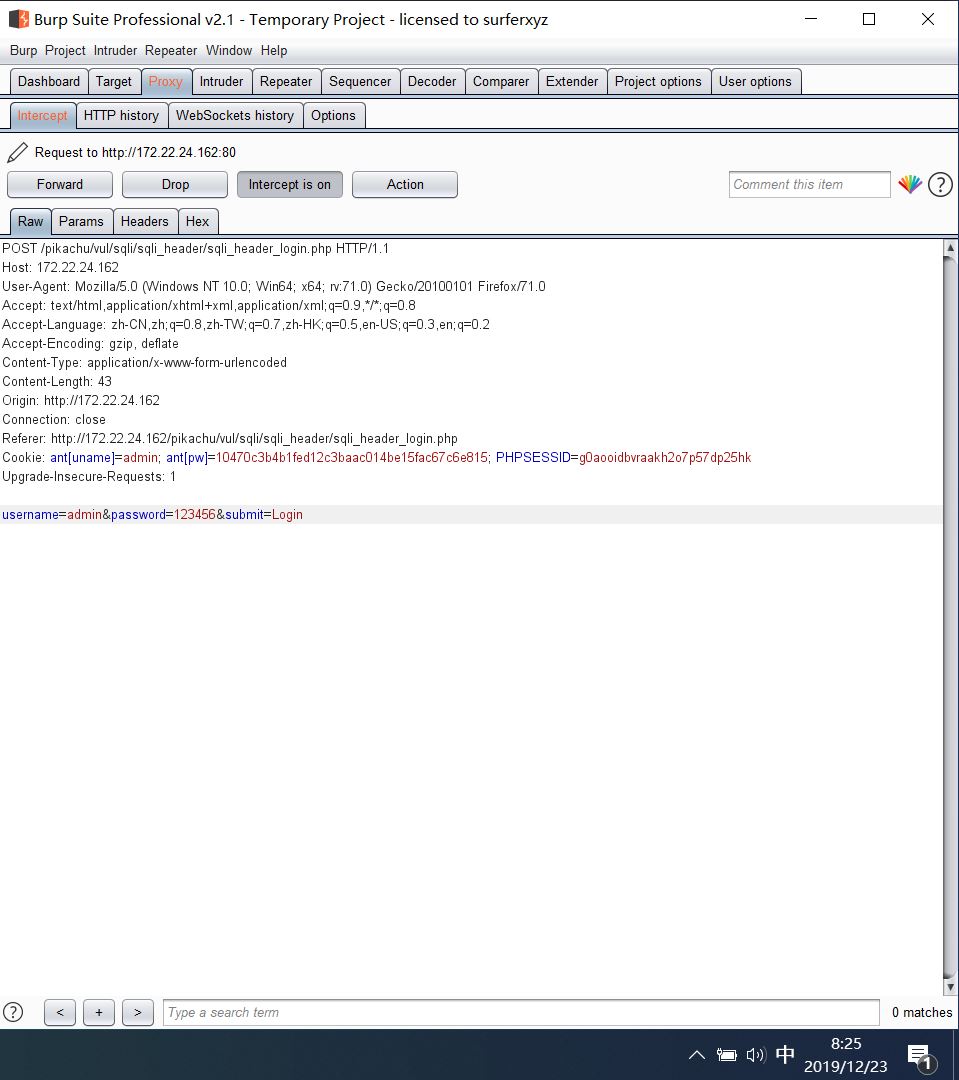Click the Comment this item field
This screenshot has width=959, height=1080.
click(810, 185)
